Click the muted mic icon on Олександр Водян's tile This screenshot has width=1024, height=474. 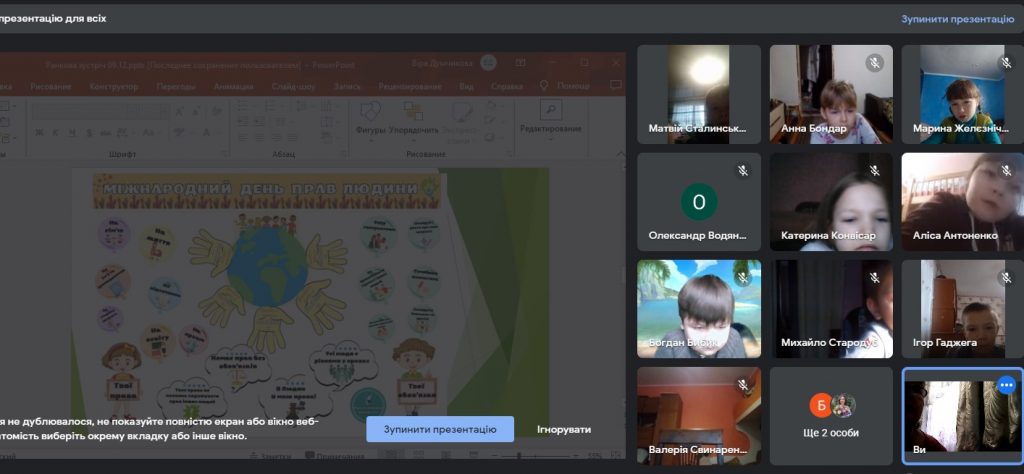[743, 170]
